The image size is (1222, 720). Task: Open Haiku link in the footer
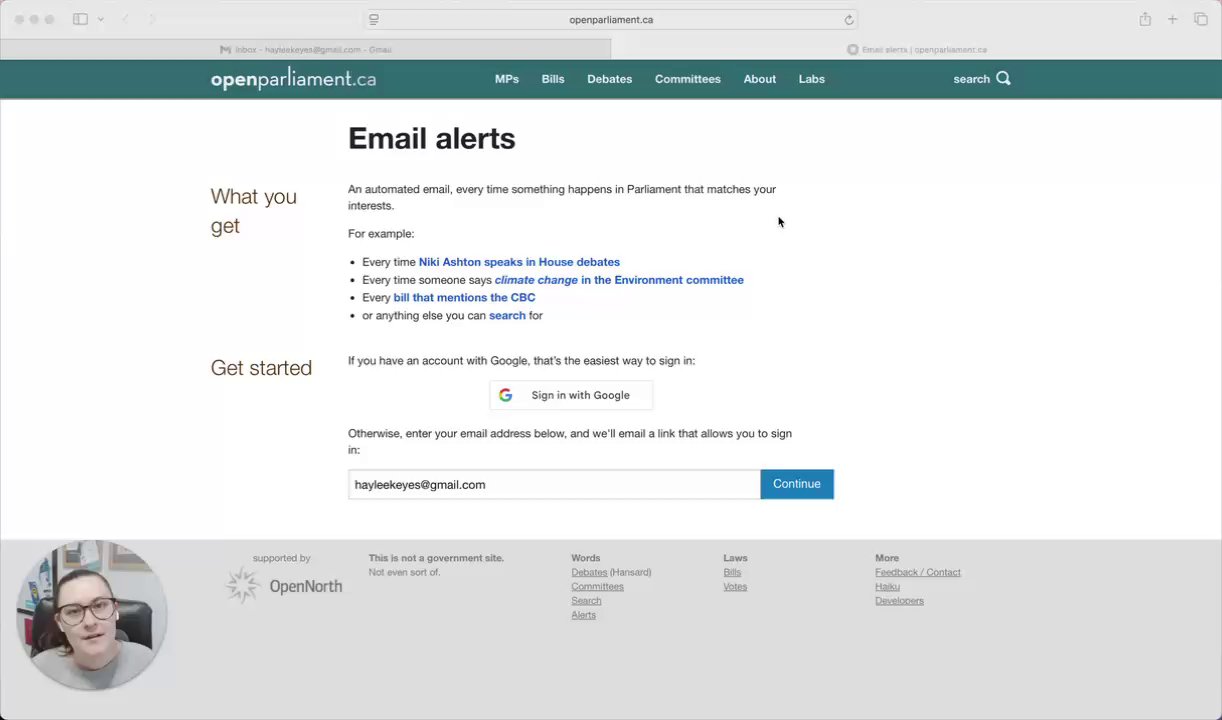pyautogui.click(x=887, y=586)
